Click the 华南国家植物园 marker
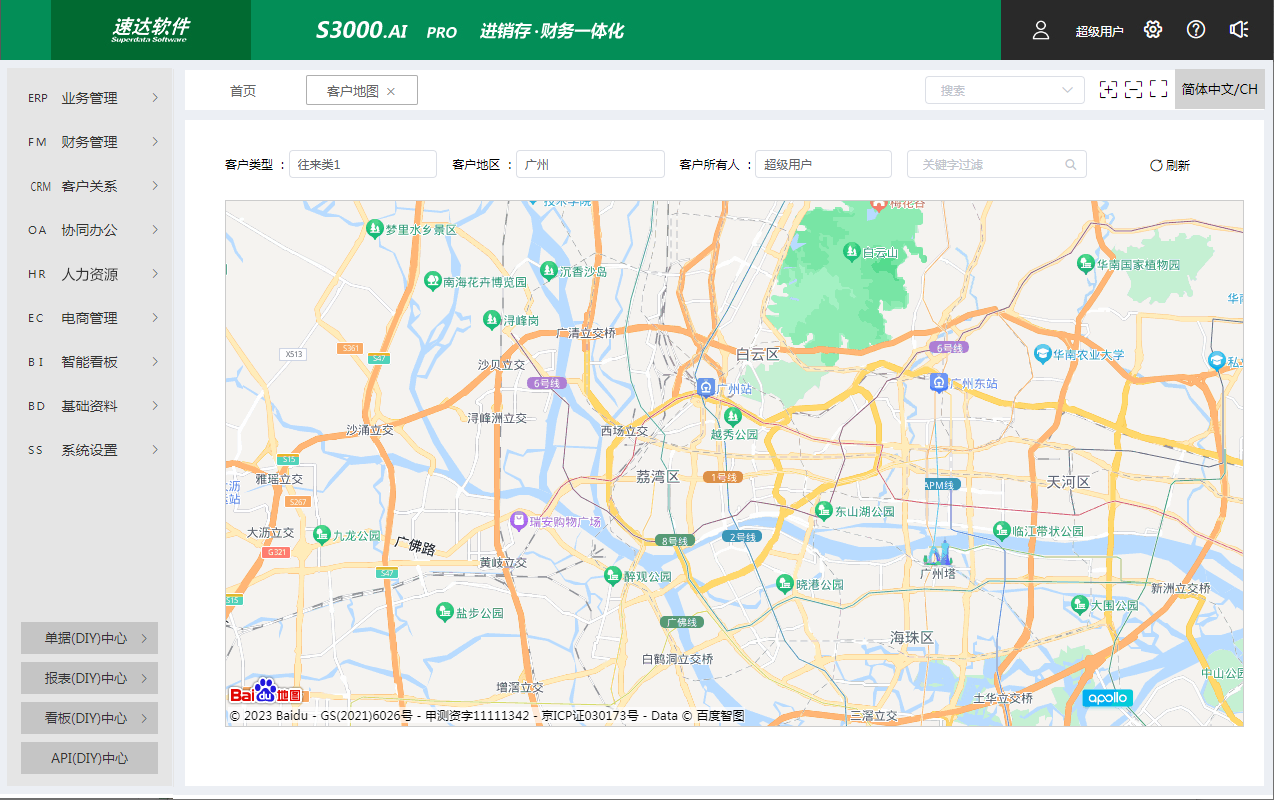1274x800 pixels. tap(1085, 264)
